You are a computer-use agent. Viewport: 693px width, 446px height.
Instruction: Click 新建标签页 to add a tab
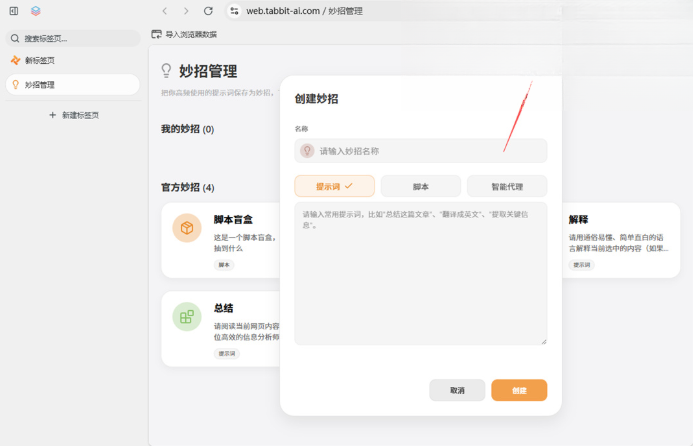74,115
